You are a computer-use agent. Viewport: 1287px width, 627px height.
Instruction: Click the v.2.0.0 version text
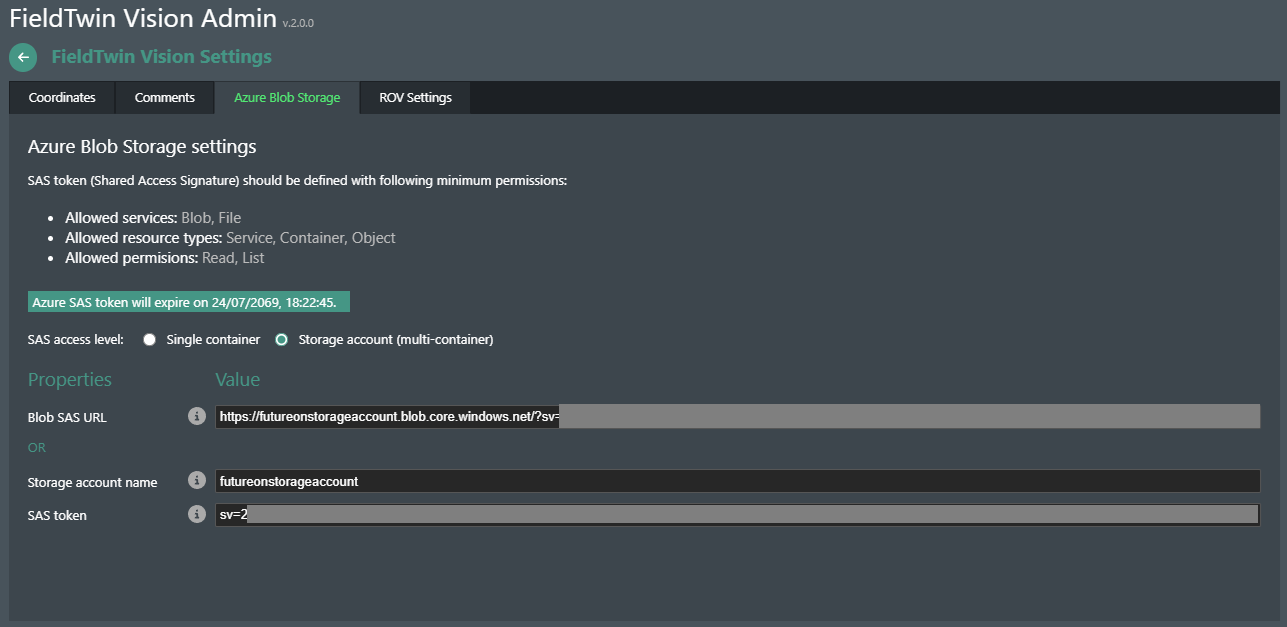[298, 22]
